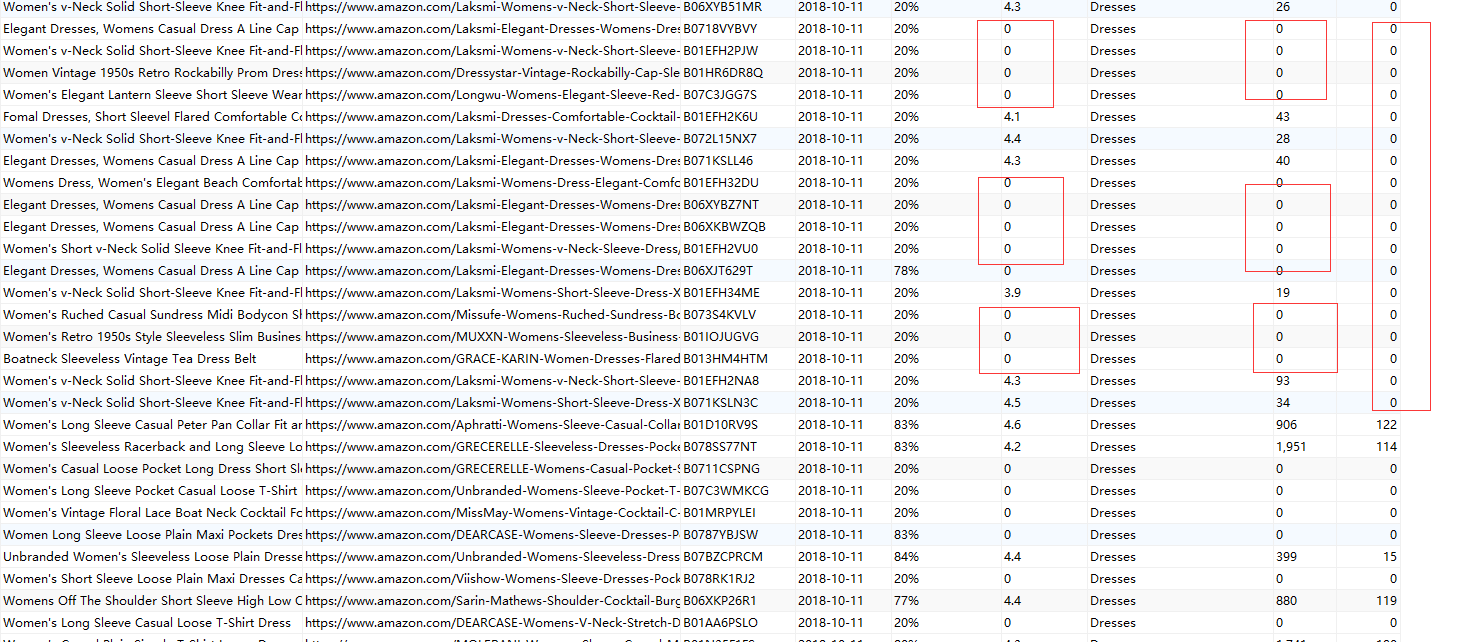The height and width of the screenshot is (642, 1478).
Task: Click the 1,951 review count cell
Action: click(1291, 446)
